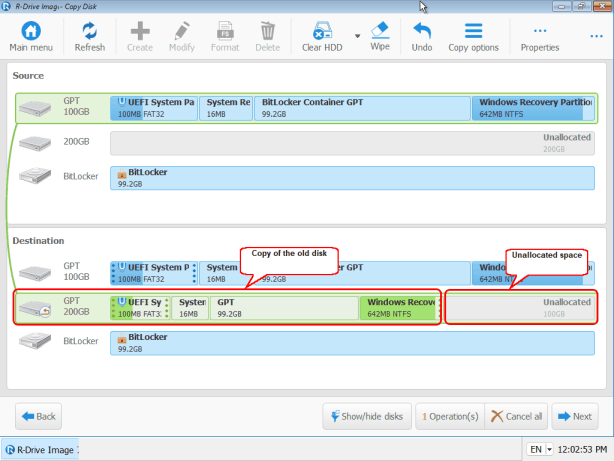
Task: Expand the Clear HDD dropdown arrow
Action: coord(356,36)
